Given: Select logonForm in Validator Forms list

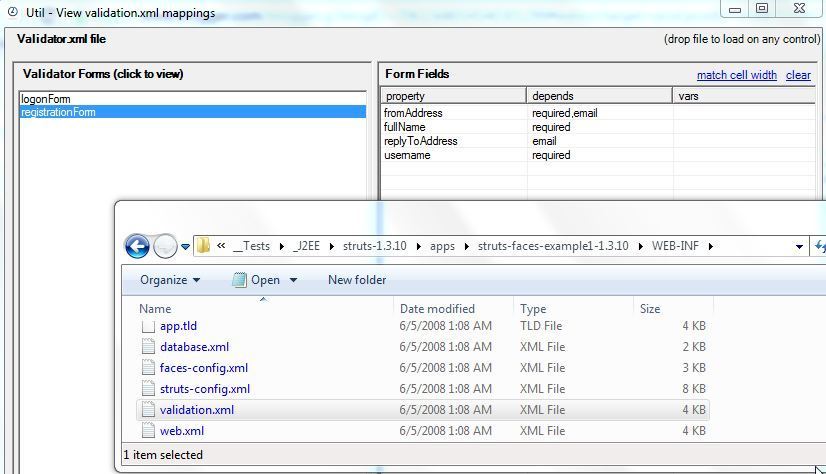Looking at the screenshot, I should tap(46, 99).
